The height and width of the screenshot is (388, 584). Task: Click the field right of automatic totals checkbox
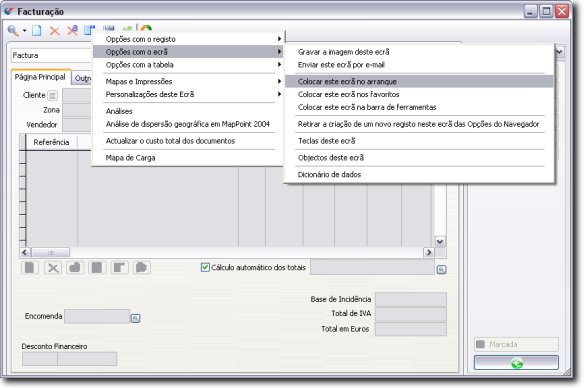372,267
